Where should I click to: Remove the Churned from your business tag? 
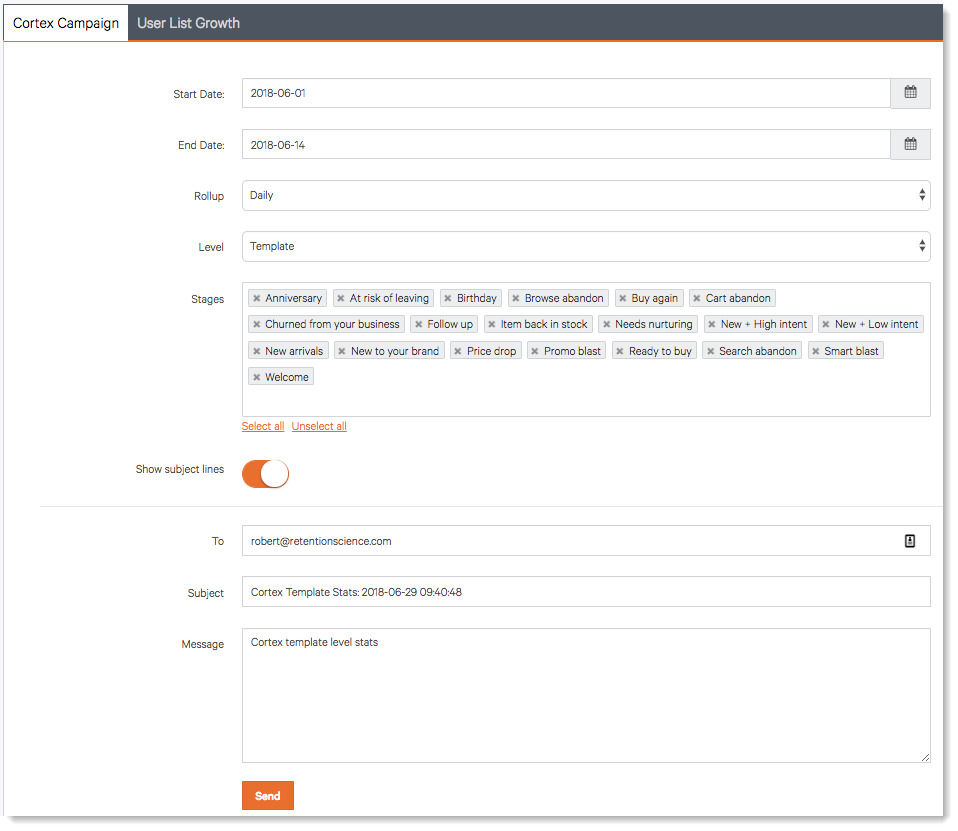point(257,324)
